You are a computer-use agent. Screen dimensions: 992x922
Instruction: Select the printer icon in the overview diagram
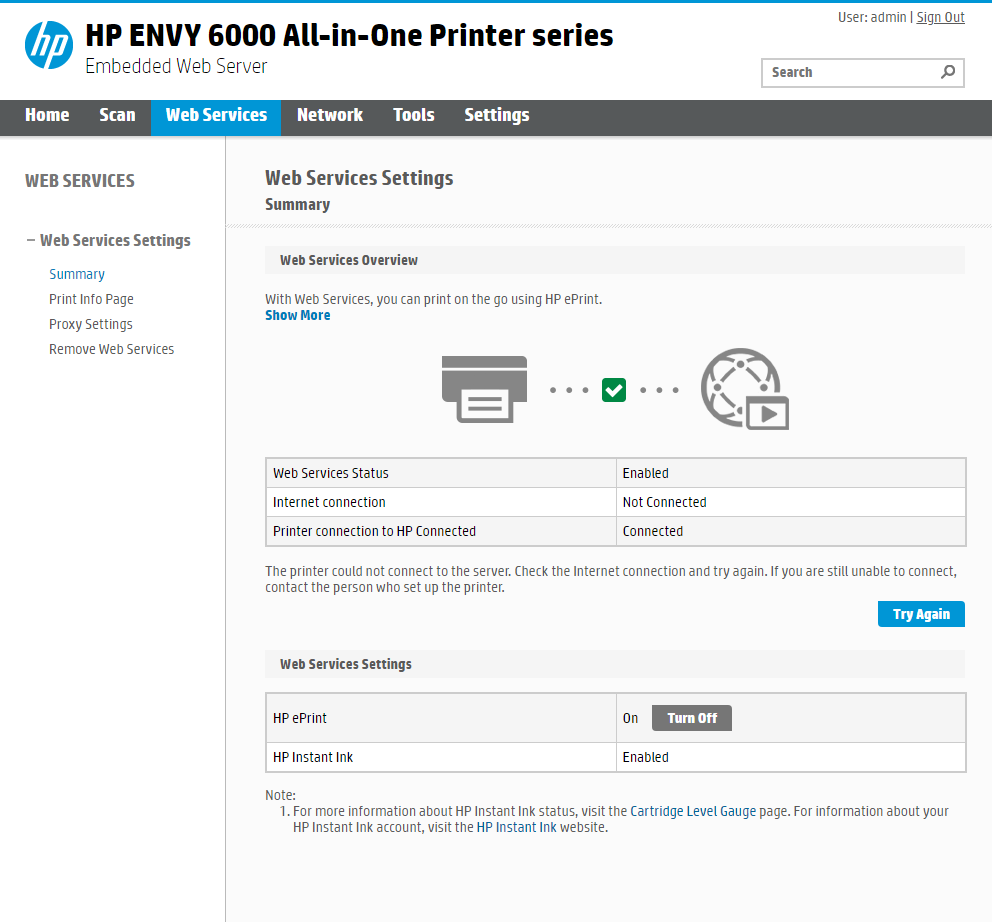pos(484,389)
